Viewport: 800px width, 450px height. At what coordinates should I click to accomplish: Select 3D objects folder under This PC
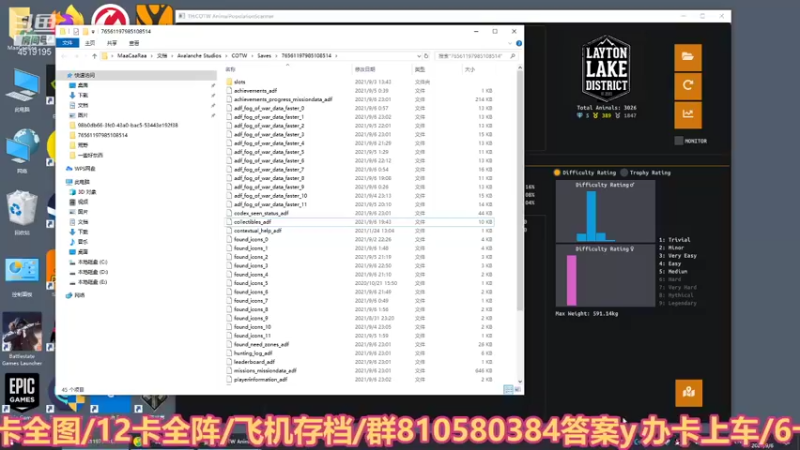click(x=87, y=192)
